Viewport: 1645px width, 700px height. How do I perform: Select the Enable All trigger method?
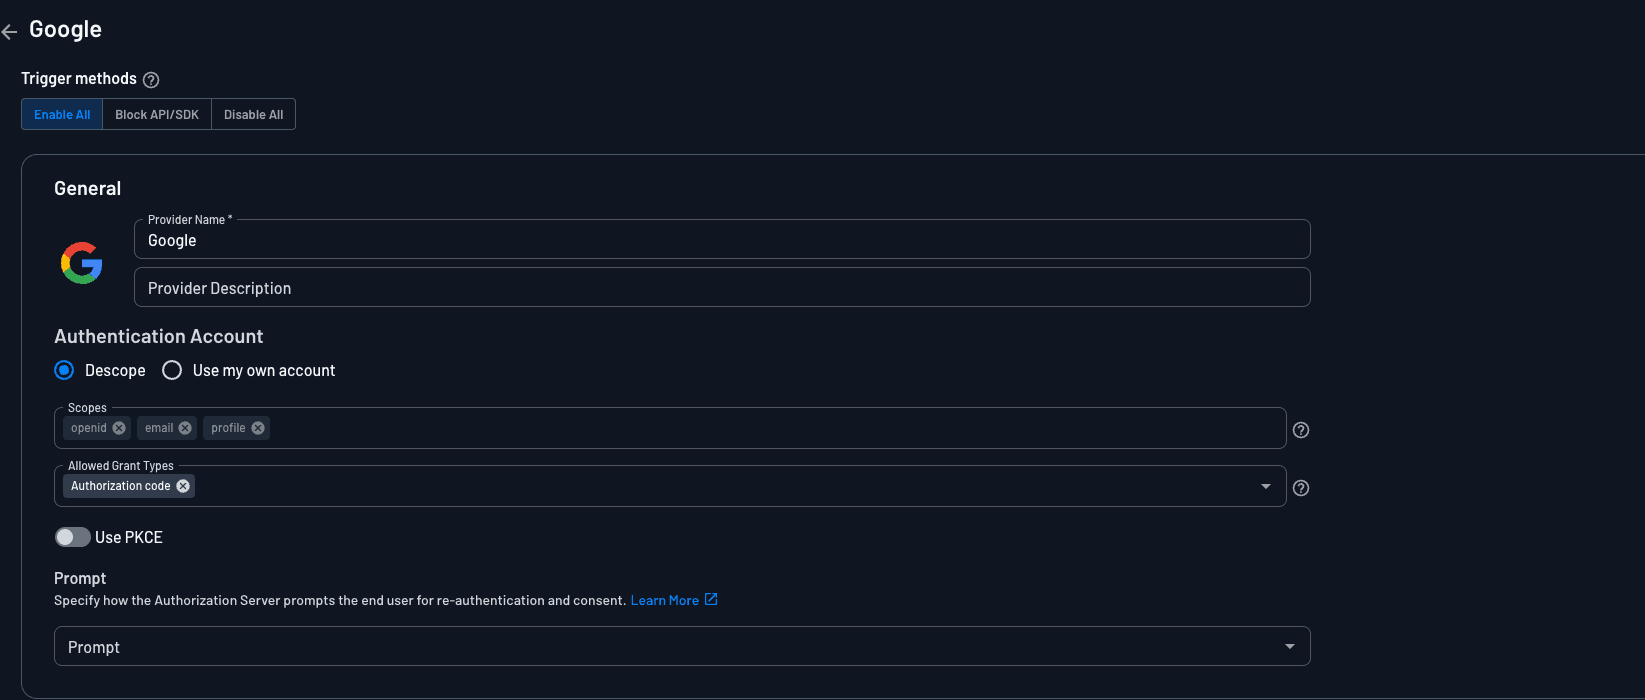[62, 114]
